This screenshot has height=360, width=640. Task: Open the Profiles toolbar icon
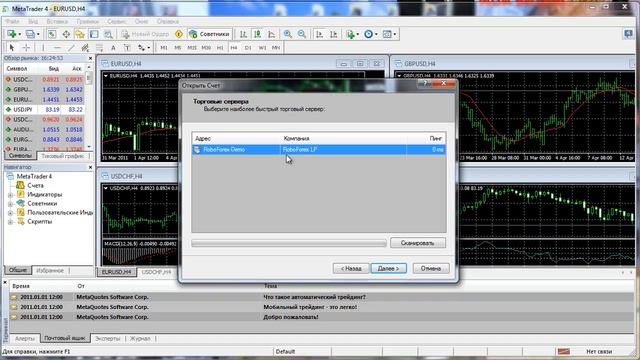click(30, 34)
